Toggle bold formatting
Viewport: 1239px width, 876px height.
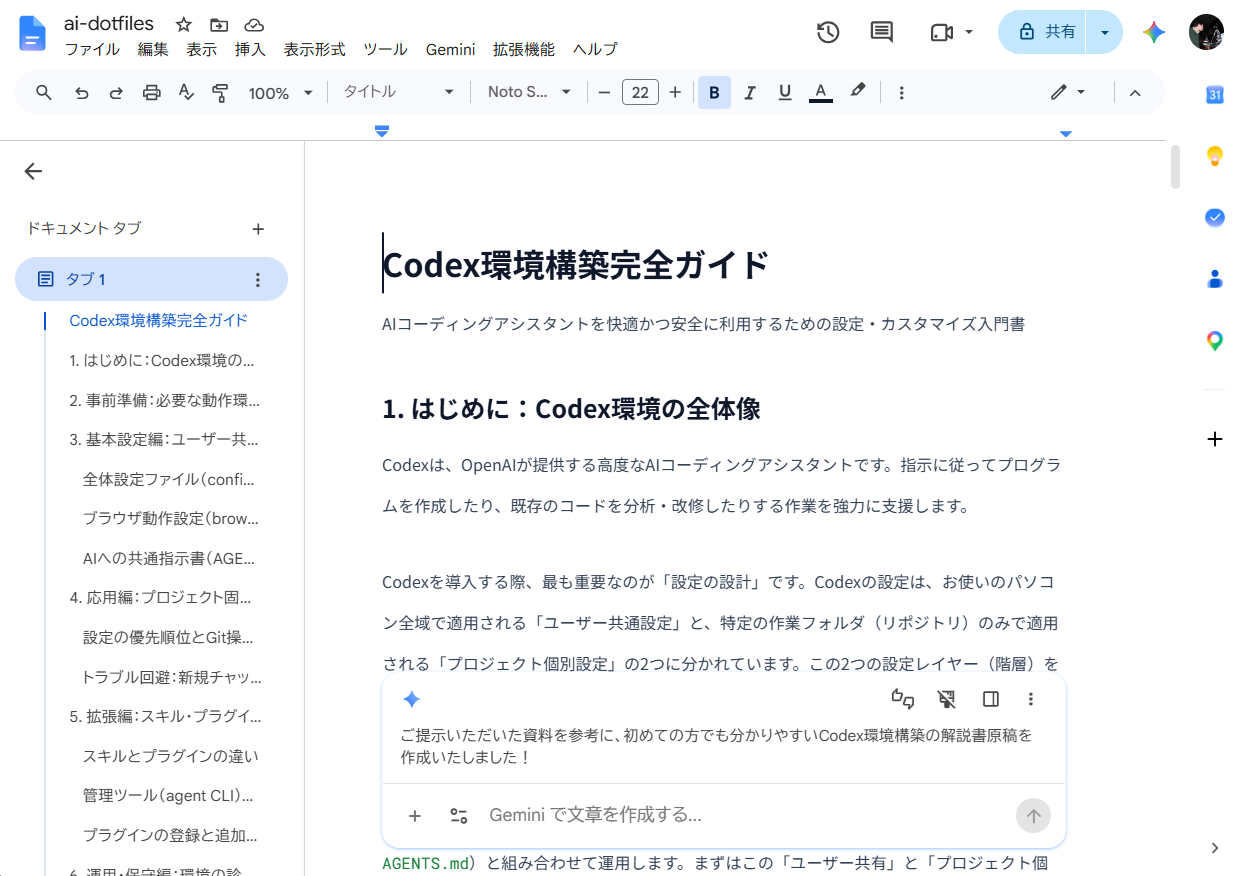point(714,92)
